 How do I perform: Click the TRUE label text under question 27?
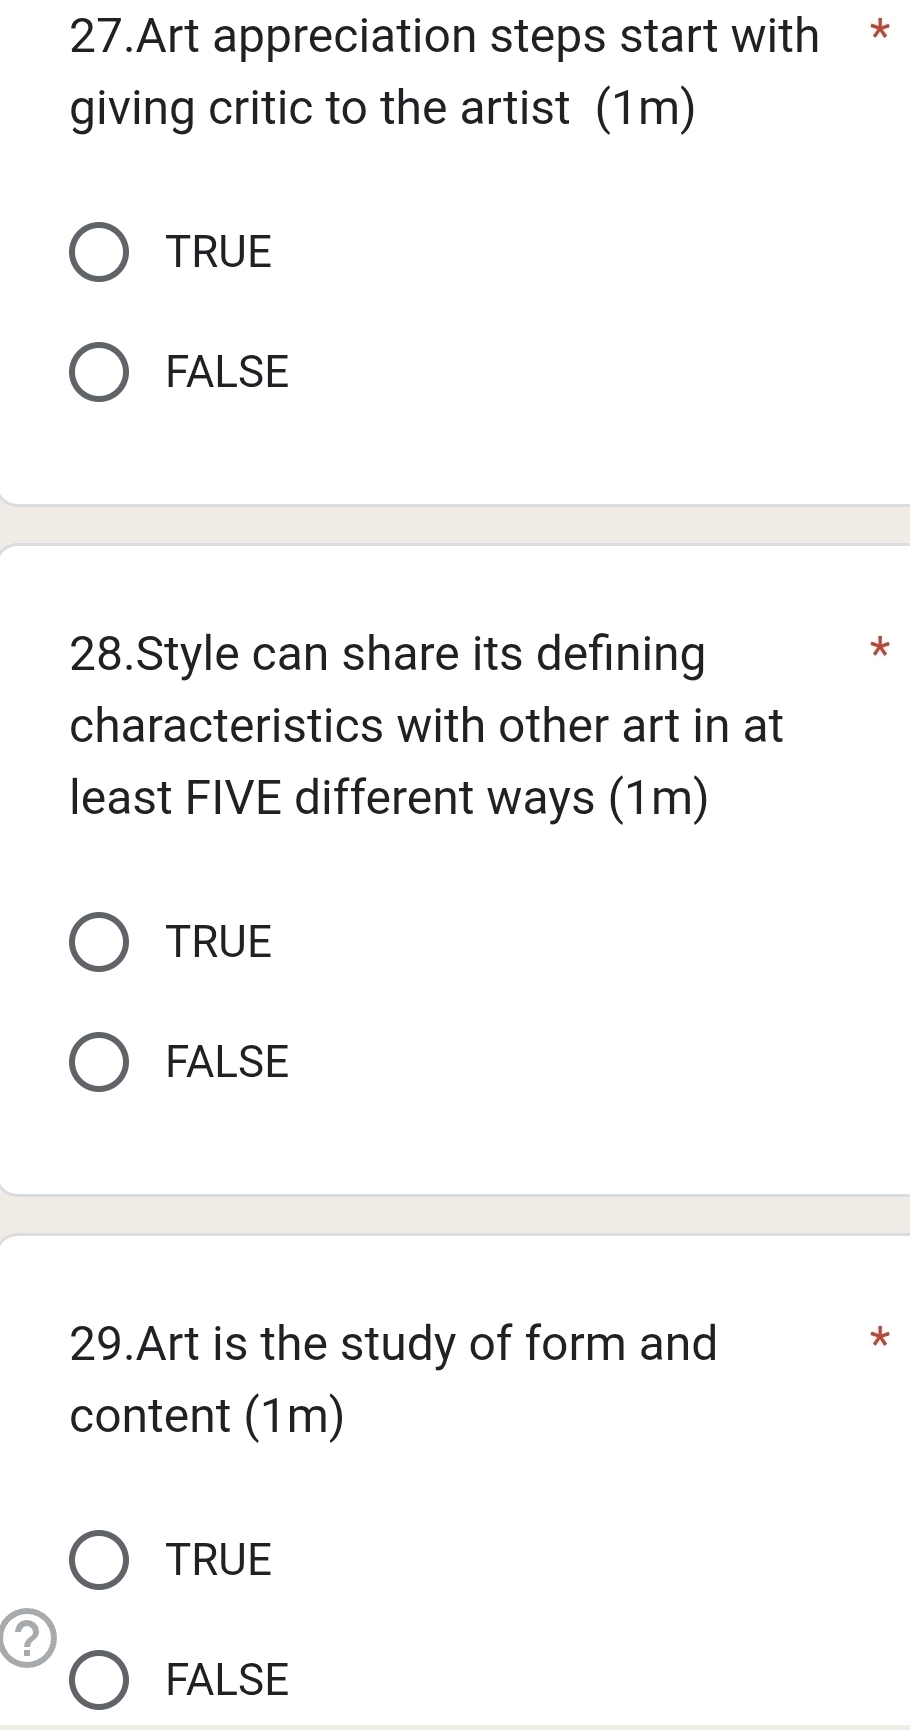click(219, 252)
